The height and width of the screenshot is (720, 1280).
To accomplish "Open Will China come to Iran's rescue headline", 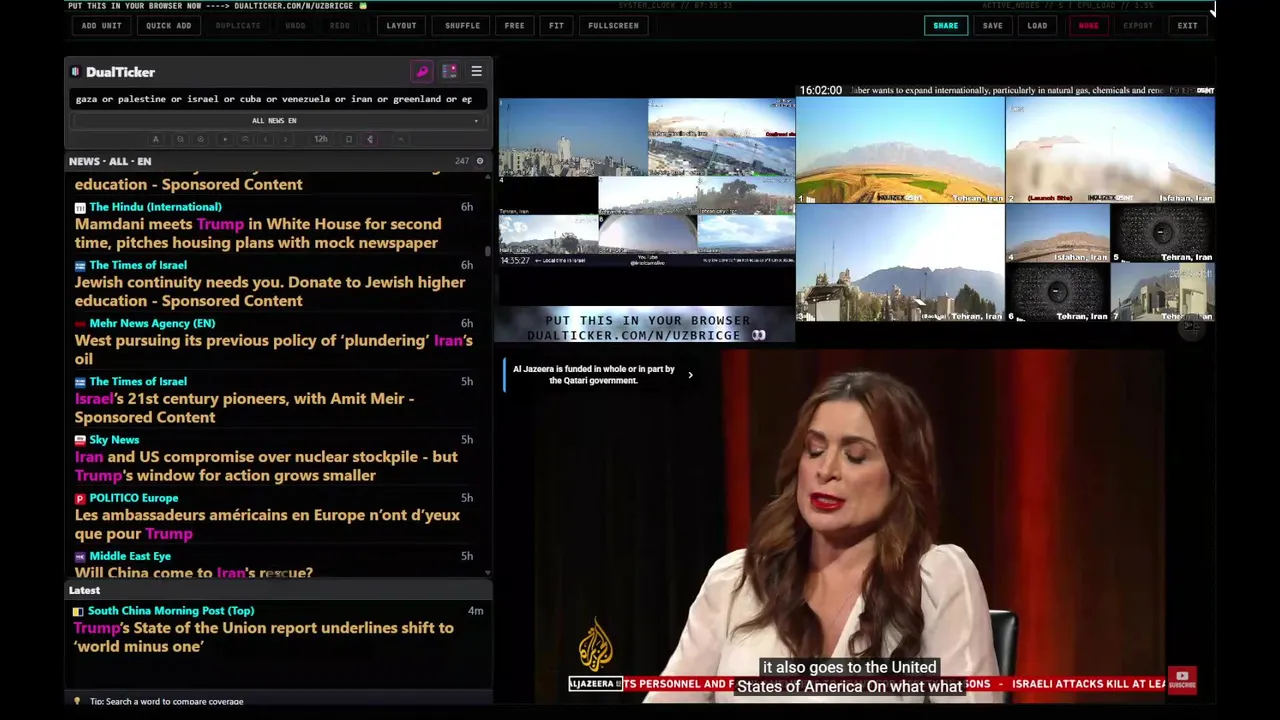I will click(193, 572).
